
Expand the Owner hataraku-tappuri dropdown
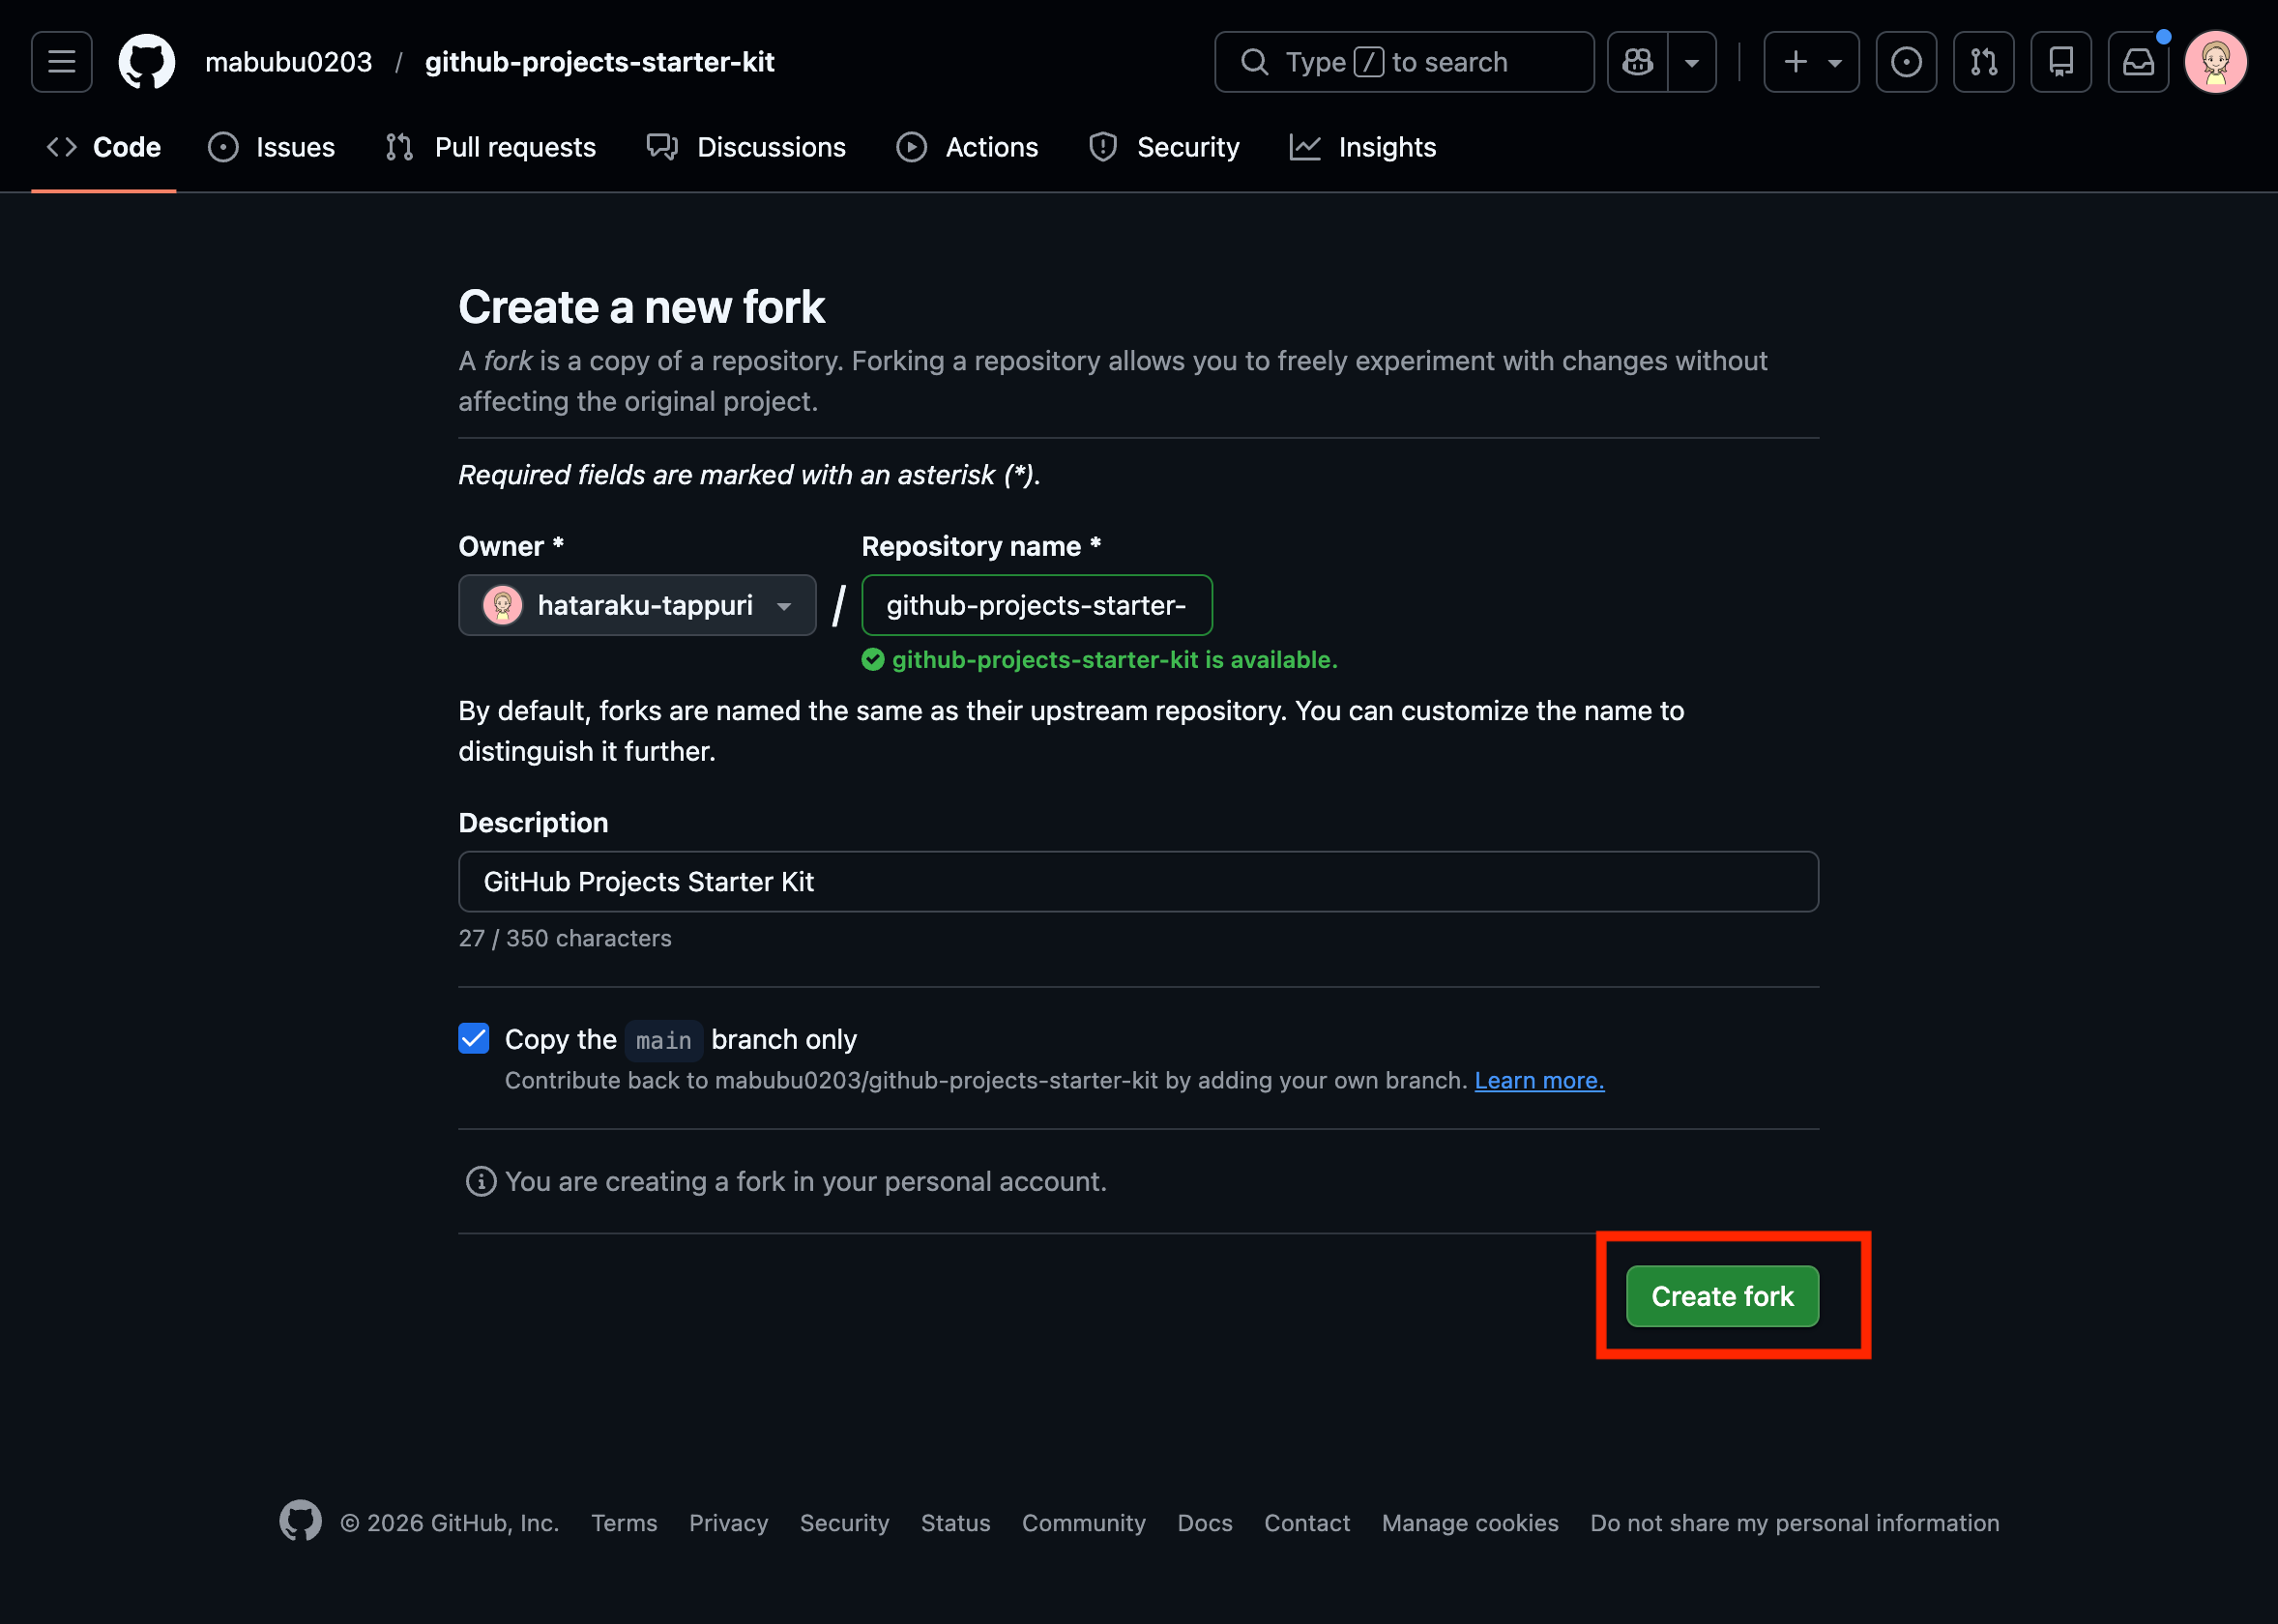(x=637, y=605)
